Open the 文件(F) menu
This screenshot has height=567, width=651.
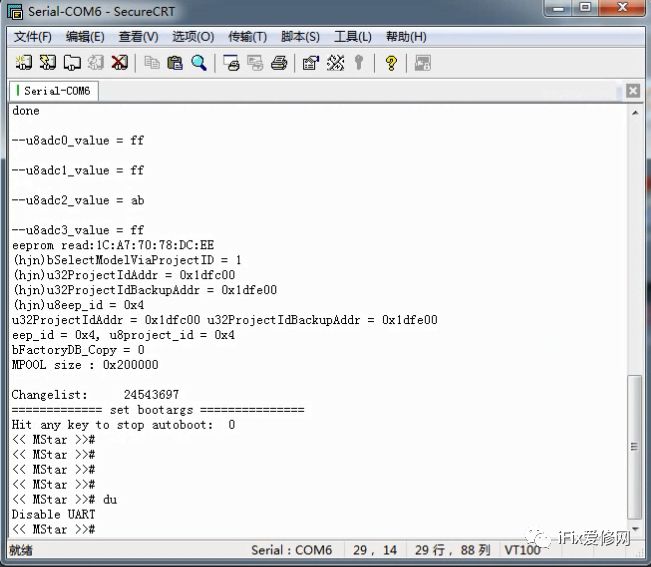[x=33, y=37]
